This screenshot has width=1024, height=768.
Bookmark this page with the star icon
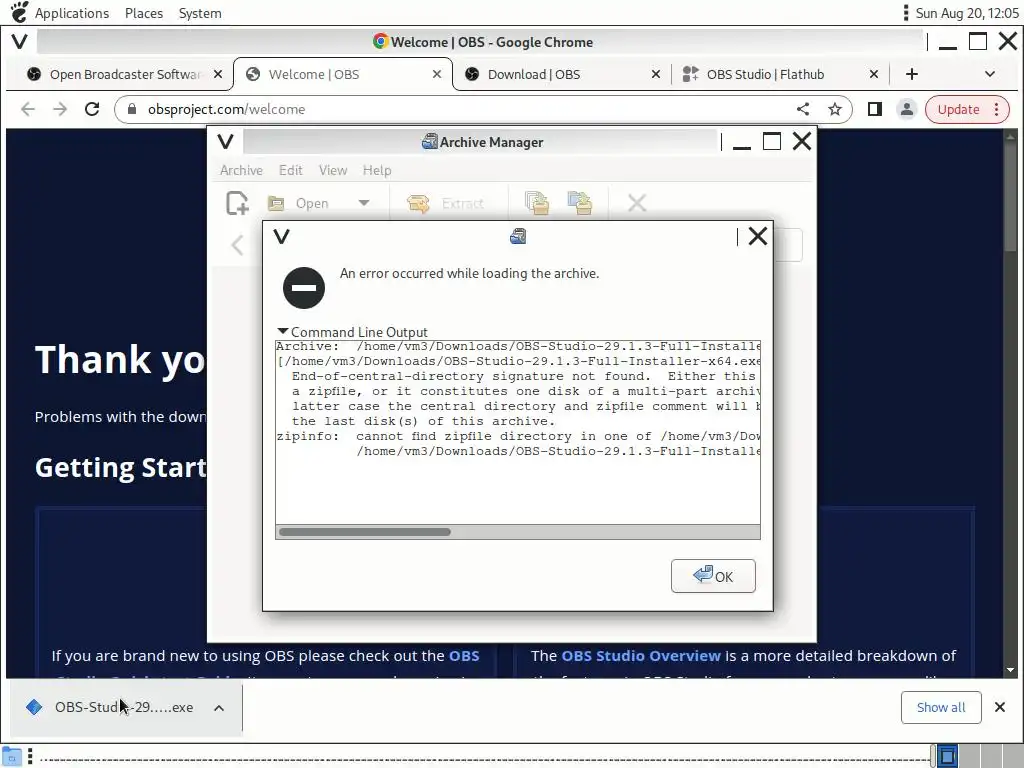pos(835,109)
